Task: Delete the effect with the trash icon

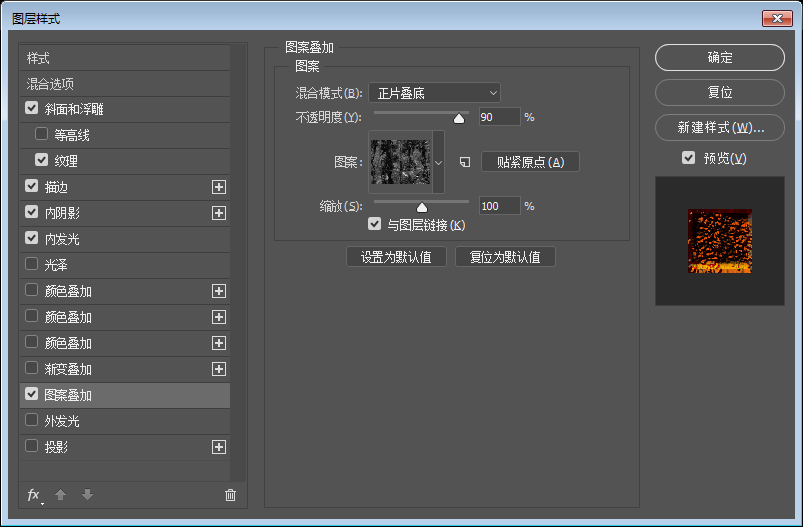Action: pyautogui.click(x=230, y=495)
